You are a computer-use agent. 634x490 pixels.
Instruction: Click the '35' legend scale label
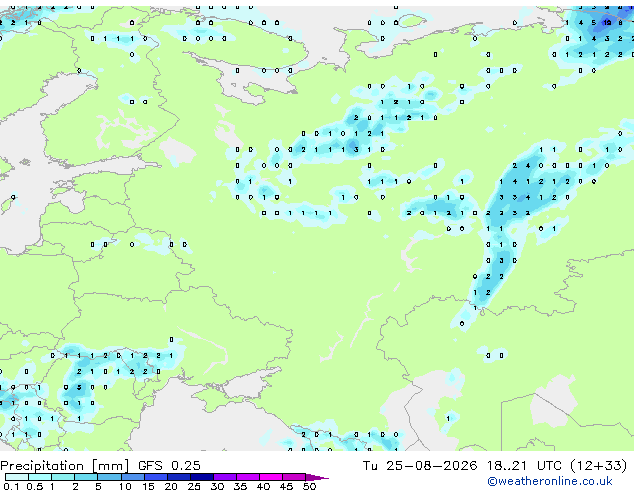tap(240, 486)
